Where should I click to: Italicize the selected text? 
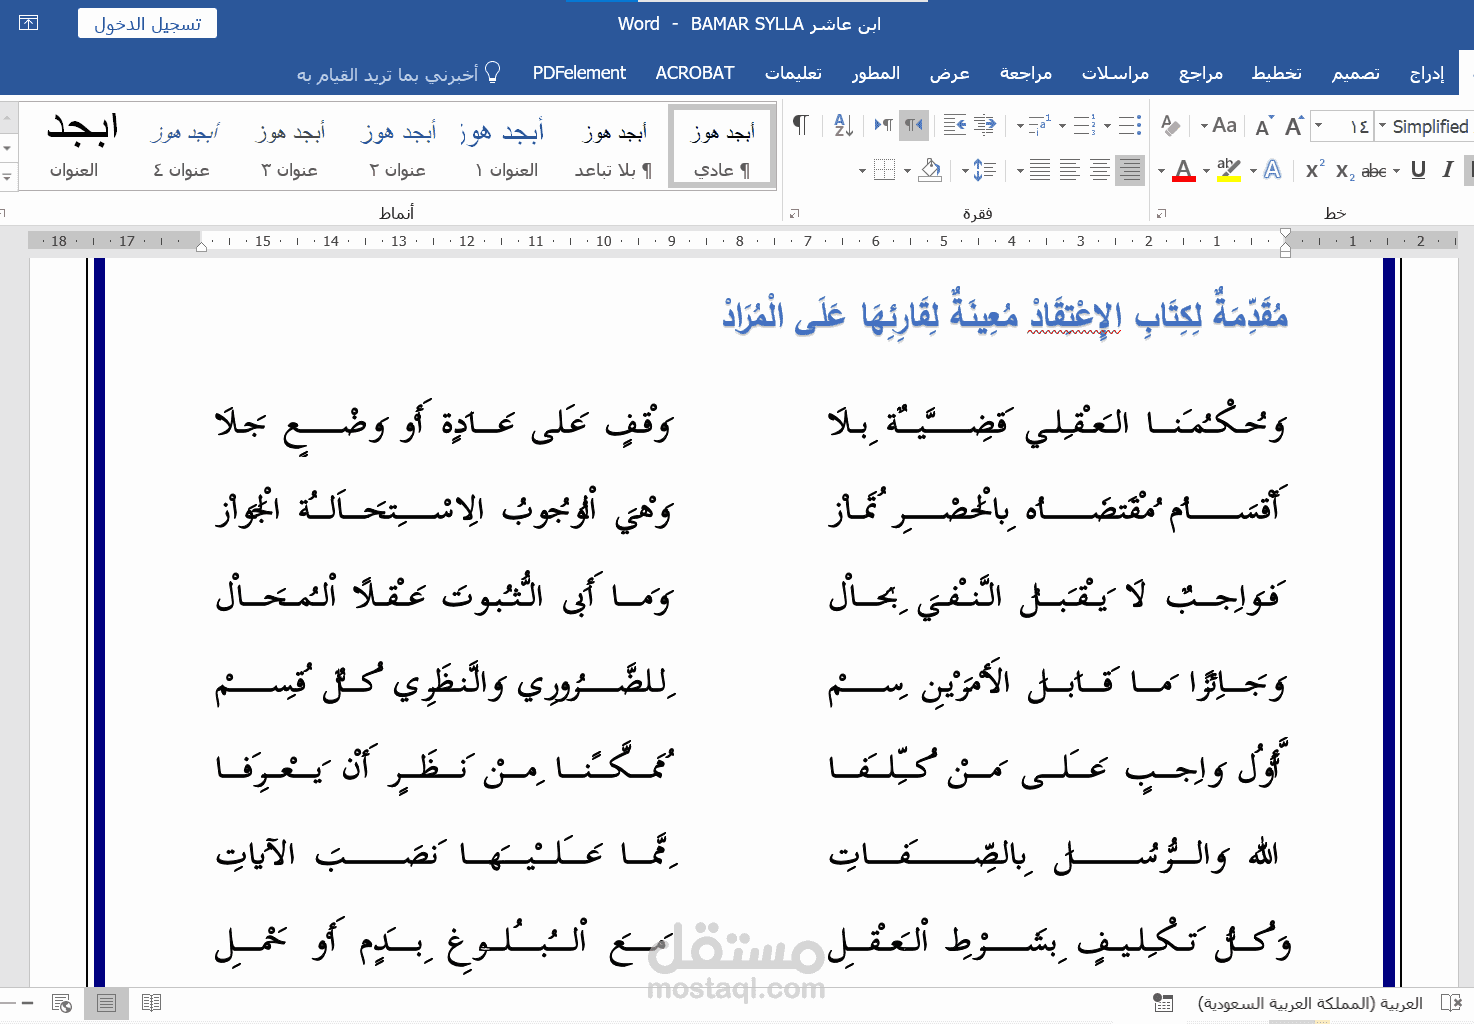pyautogui.click(x=1447, y=170)
